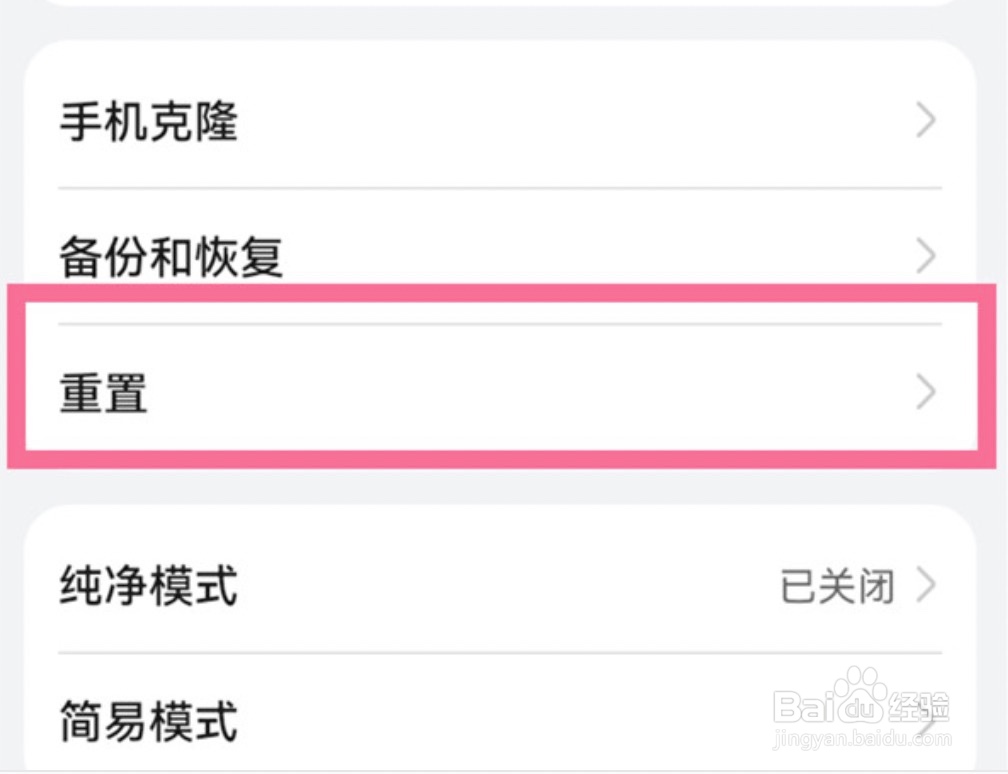The image size is (1008, 774).
Task: Click the jingyan.baidu.com watermark link
Action: [x=864, y=741]
